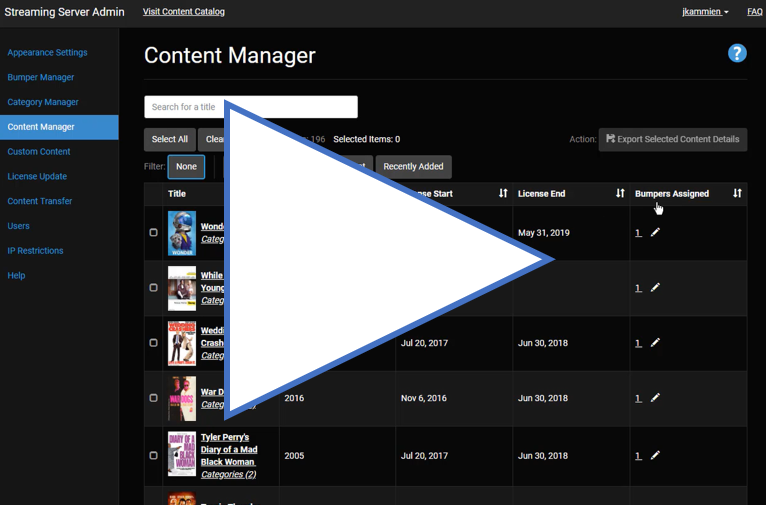Go to Bumper Manager in sidebar
Screen dimensions: 766x505
point(41,77)
